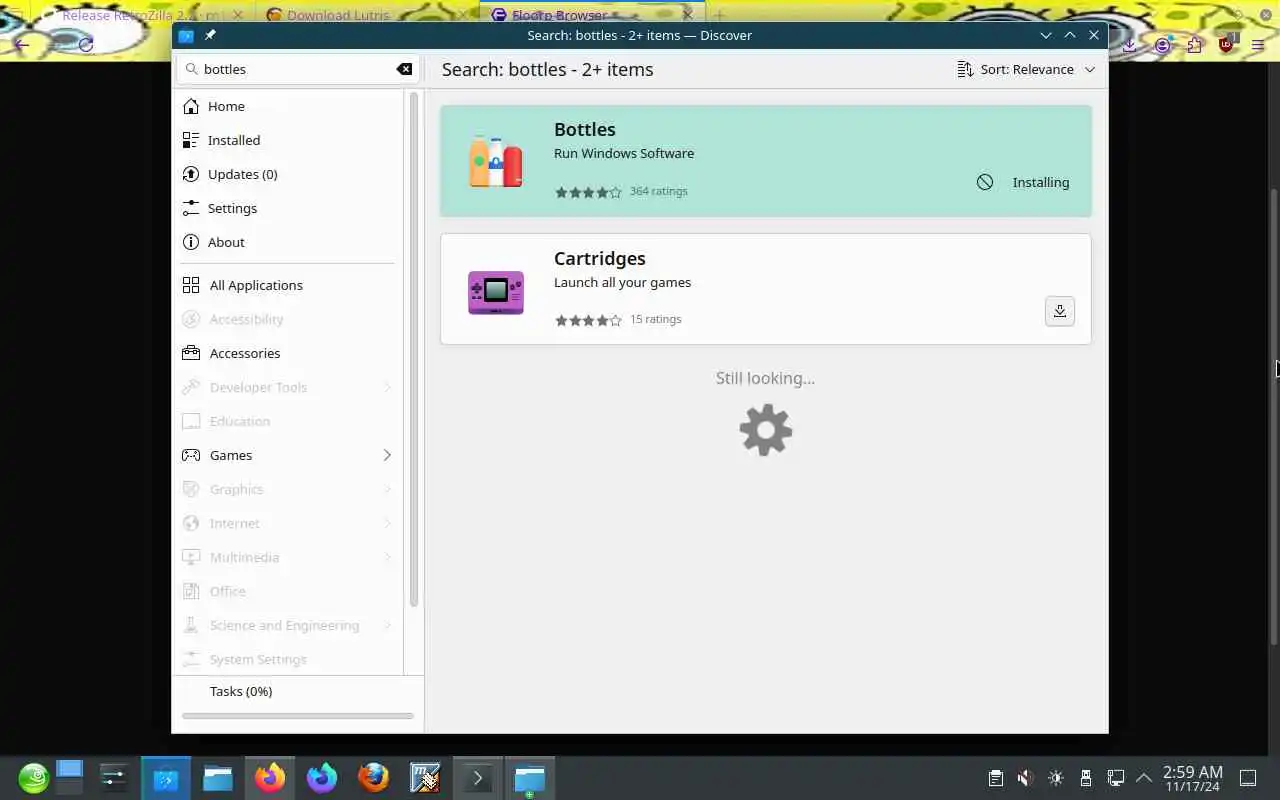Click the sidebar vertical scrollbar
This screenshot has height=800, width=1280.
tap(414, 350)
